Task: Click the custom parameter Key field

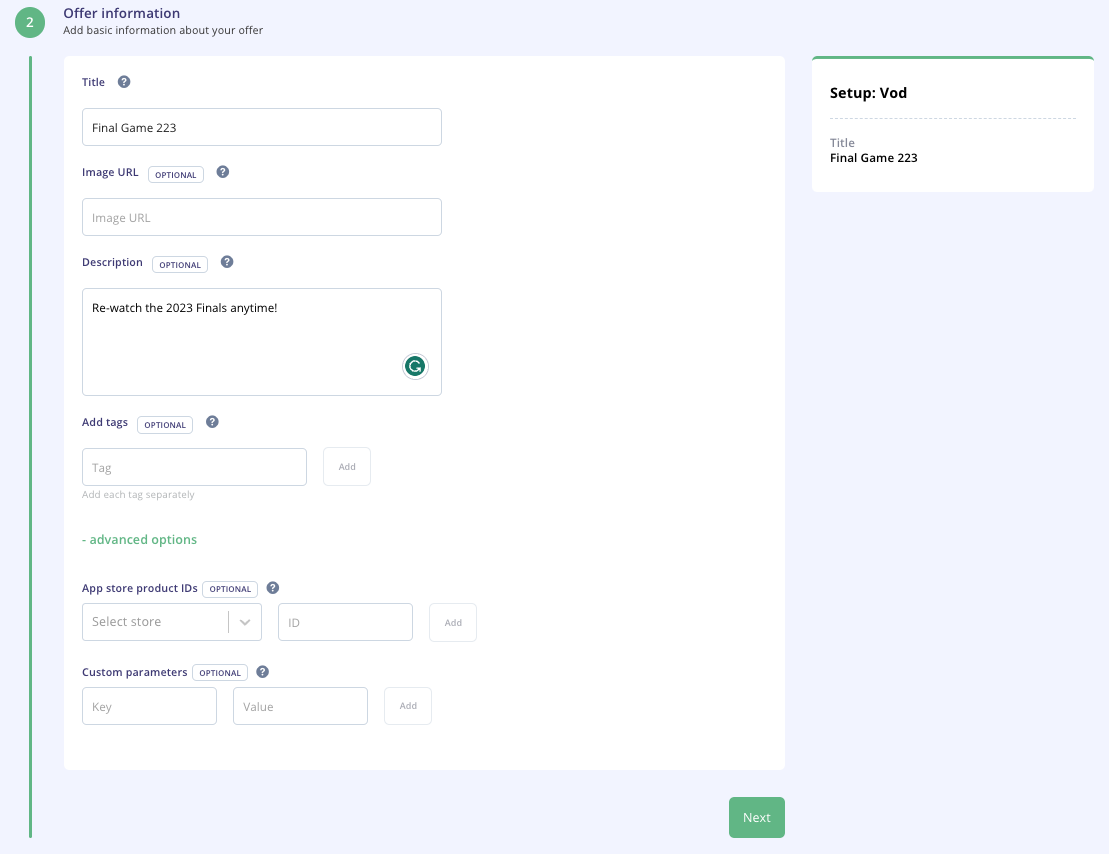Action: [149, 706]
